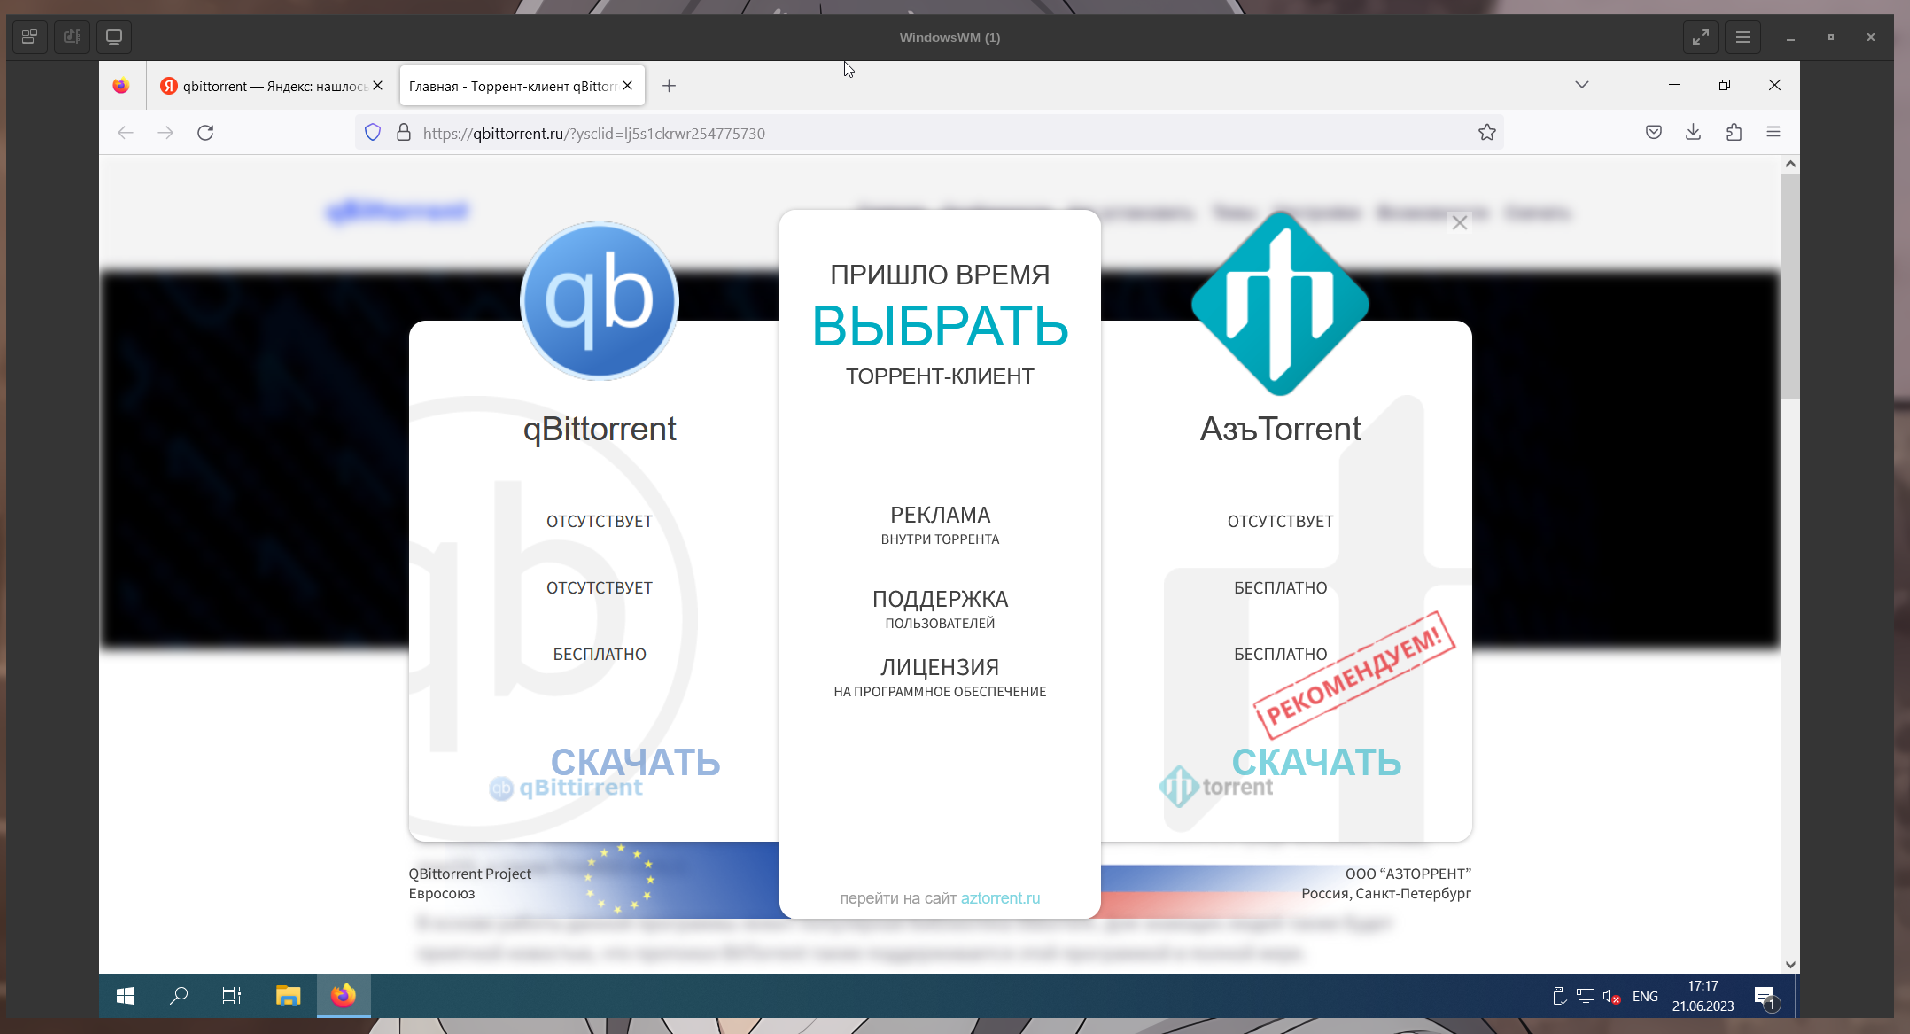
Task: Click the РЕКОМЕНДУЕМ! stamp
Action: click(1354, 674)
